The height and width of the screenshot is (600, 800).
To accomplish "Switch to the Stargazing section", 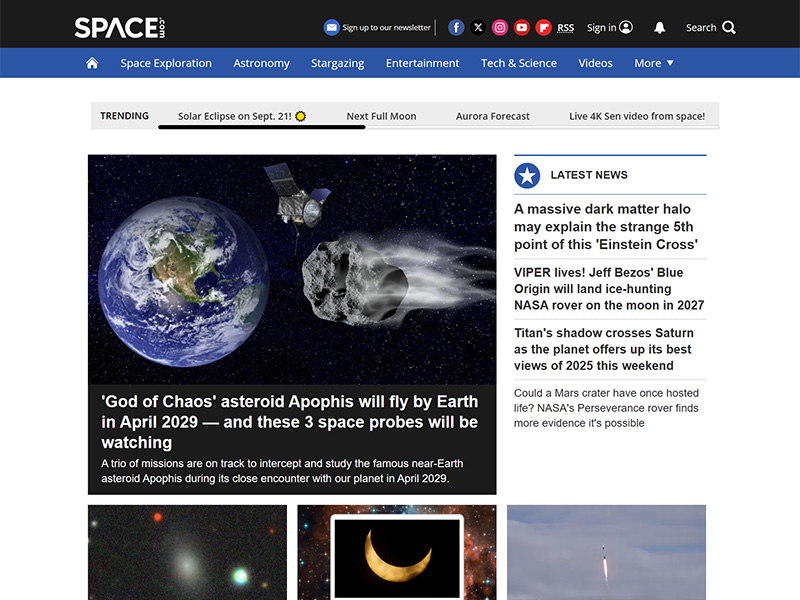I will click(337, 62).
